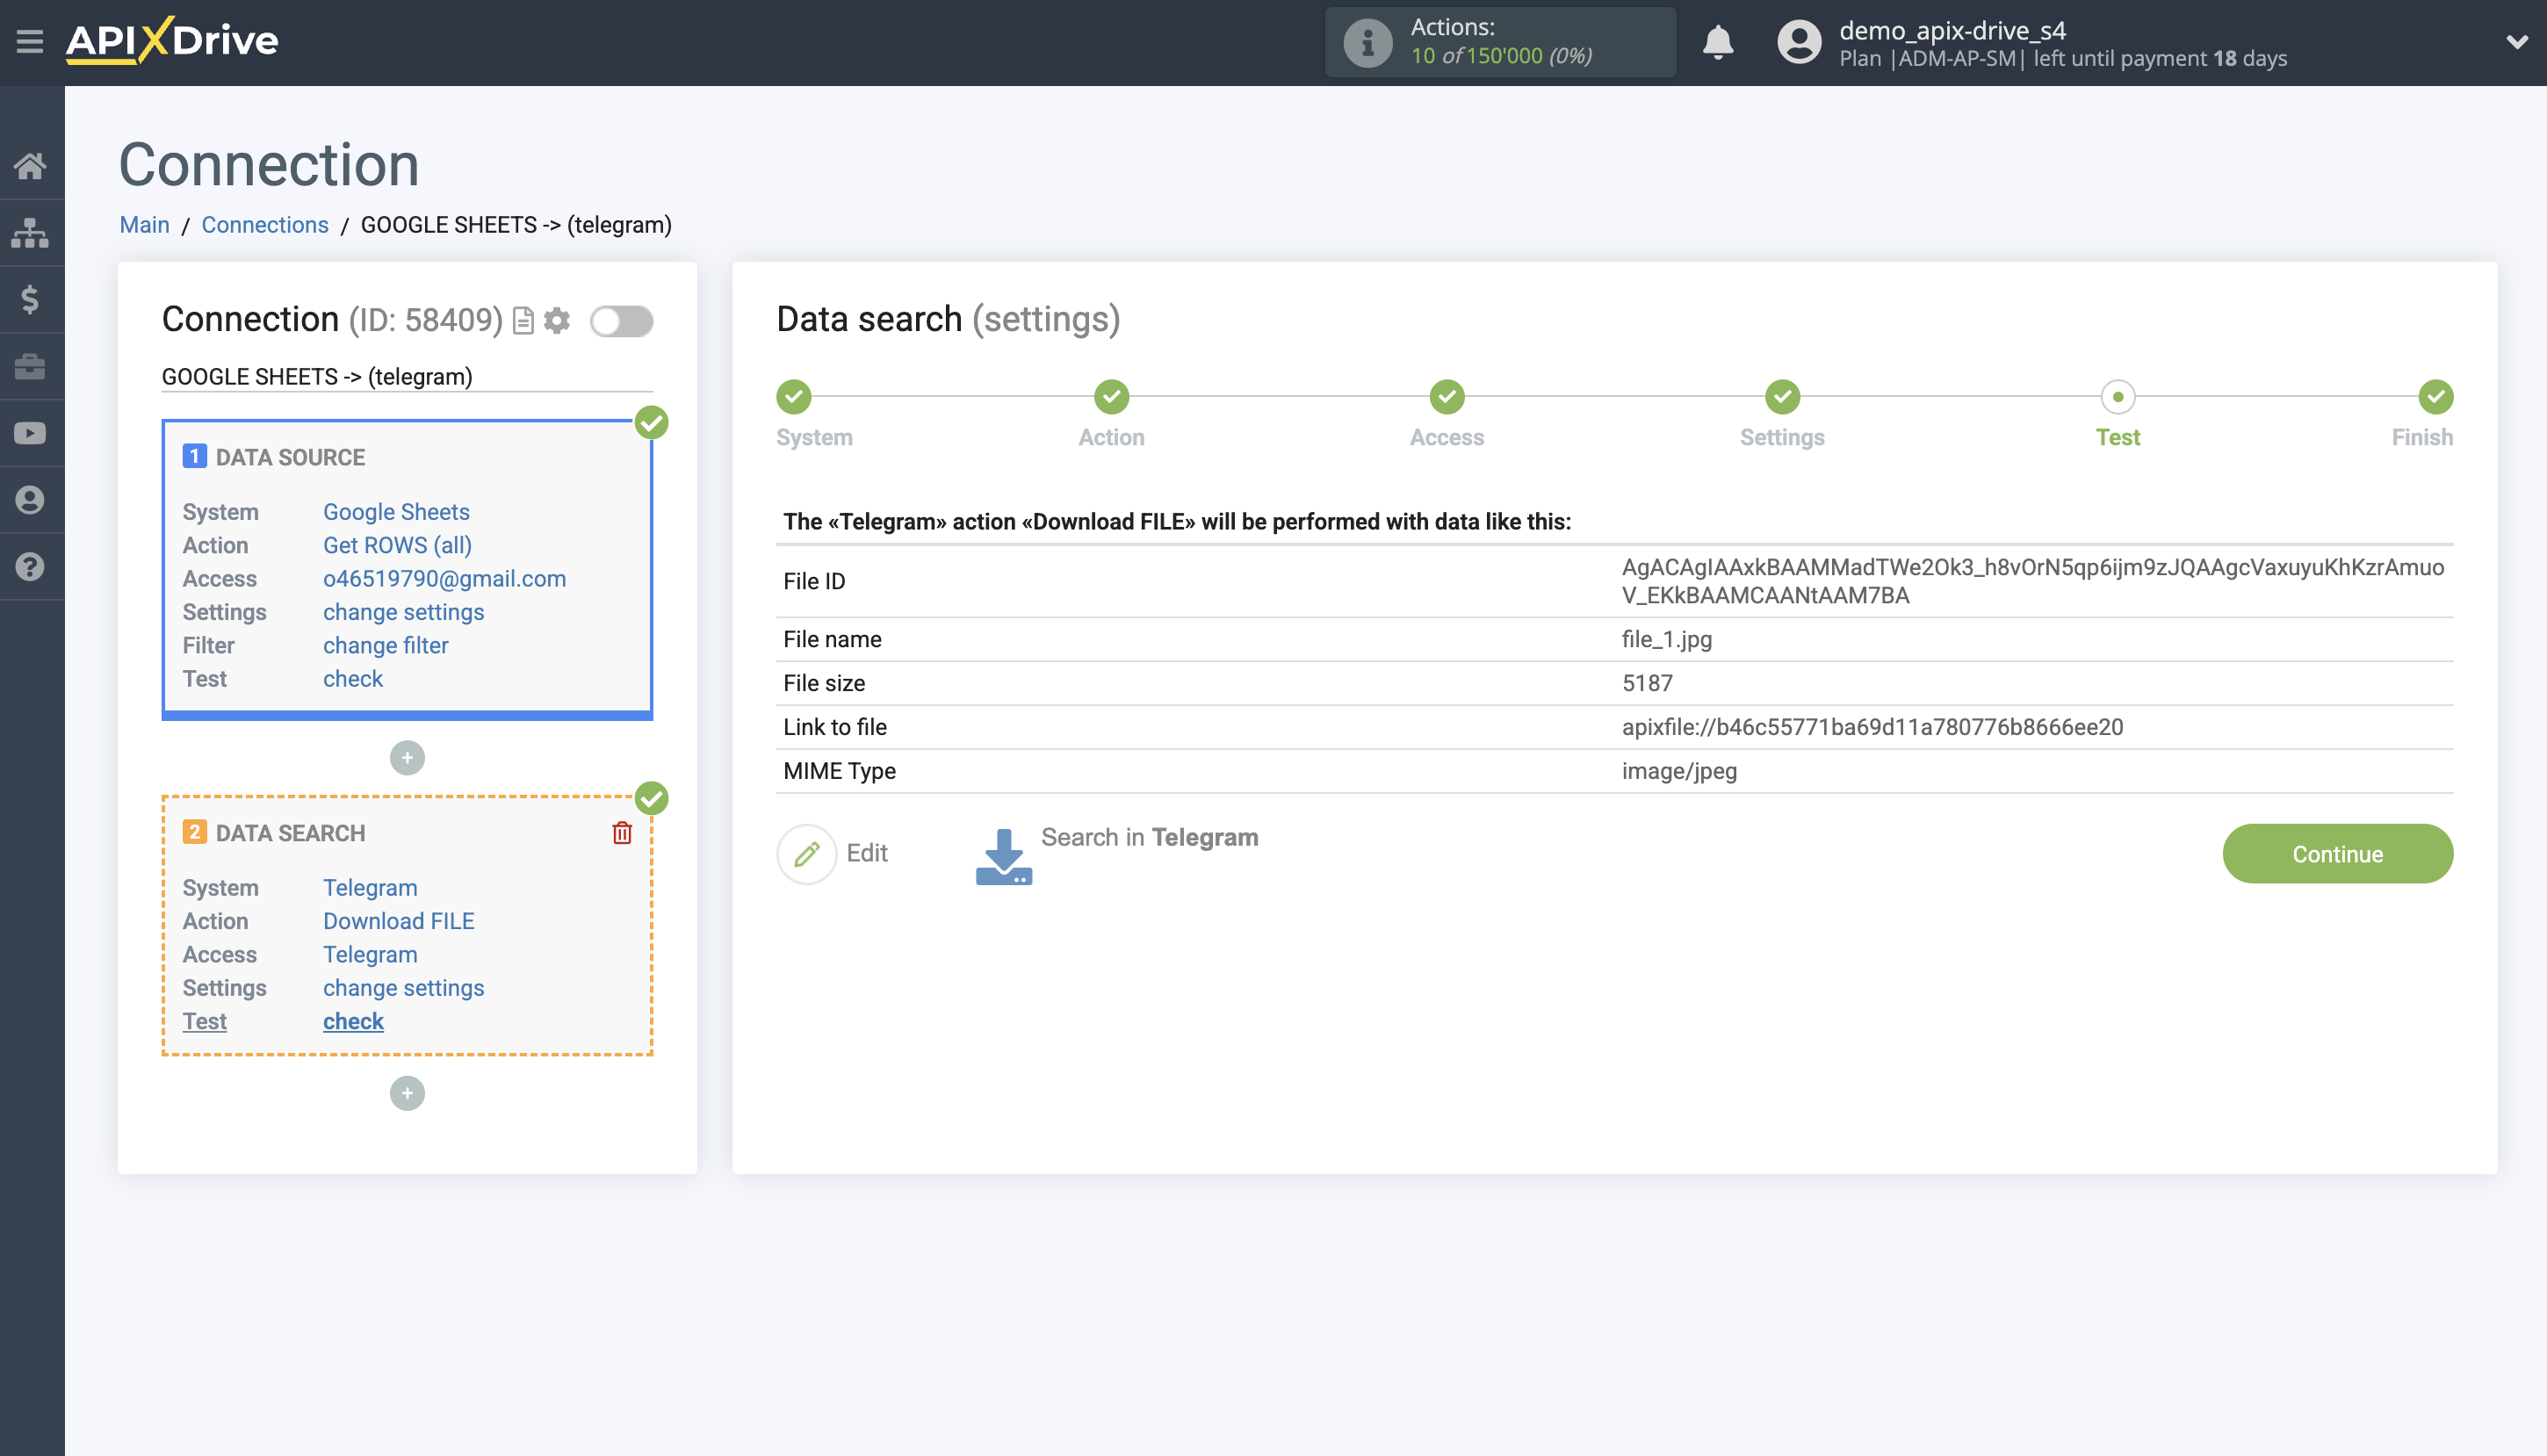Open the Connections breadcrumb link
2547x1456 pixels.
pos(264,224)
